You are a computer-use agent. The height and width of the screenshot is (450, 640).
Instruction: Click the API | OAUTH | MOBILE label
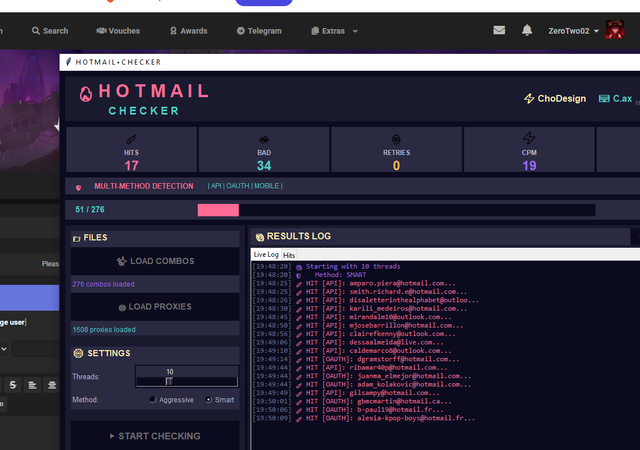coord(245,186)
